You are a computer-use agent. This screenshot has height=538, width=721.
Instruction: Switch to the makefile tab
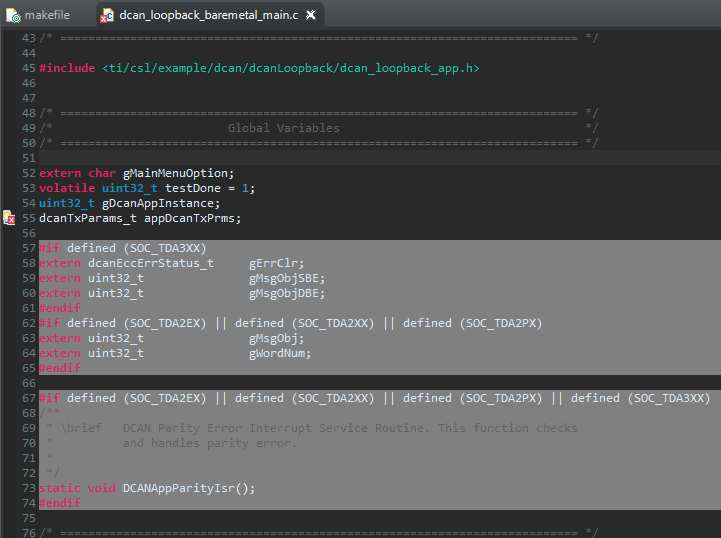point(39,15)
